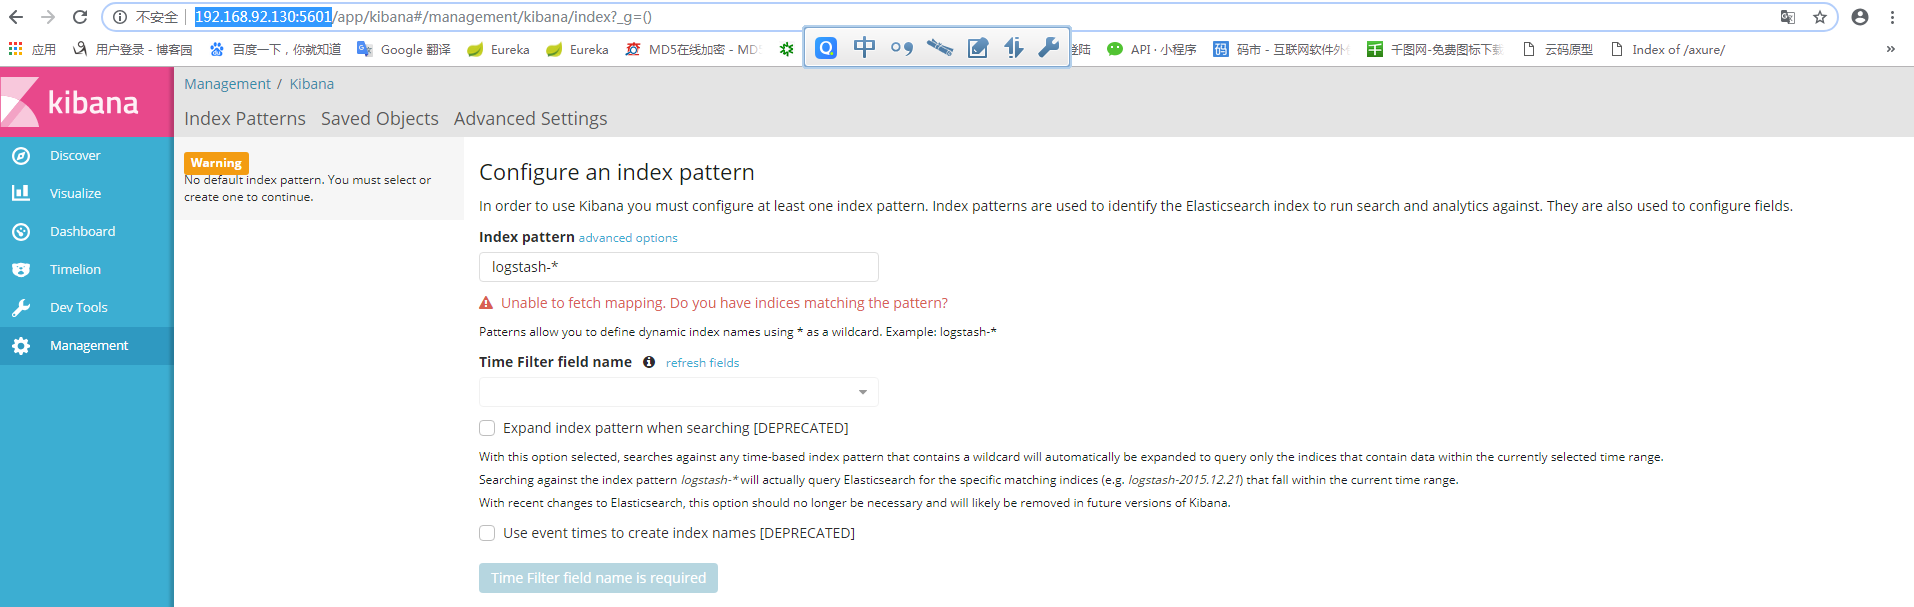Open the 用户登录 - 博客园 bookmark
Image resolution: width=1914 pixels, height=607 pixels.
point(132,49)
